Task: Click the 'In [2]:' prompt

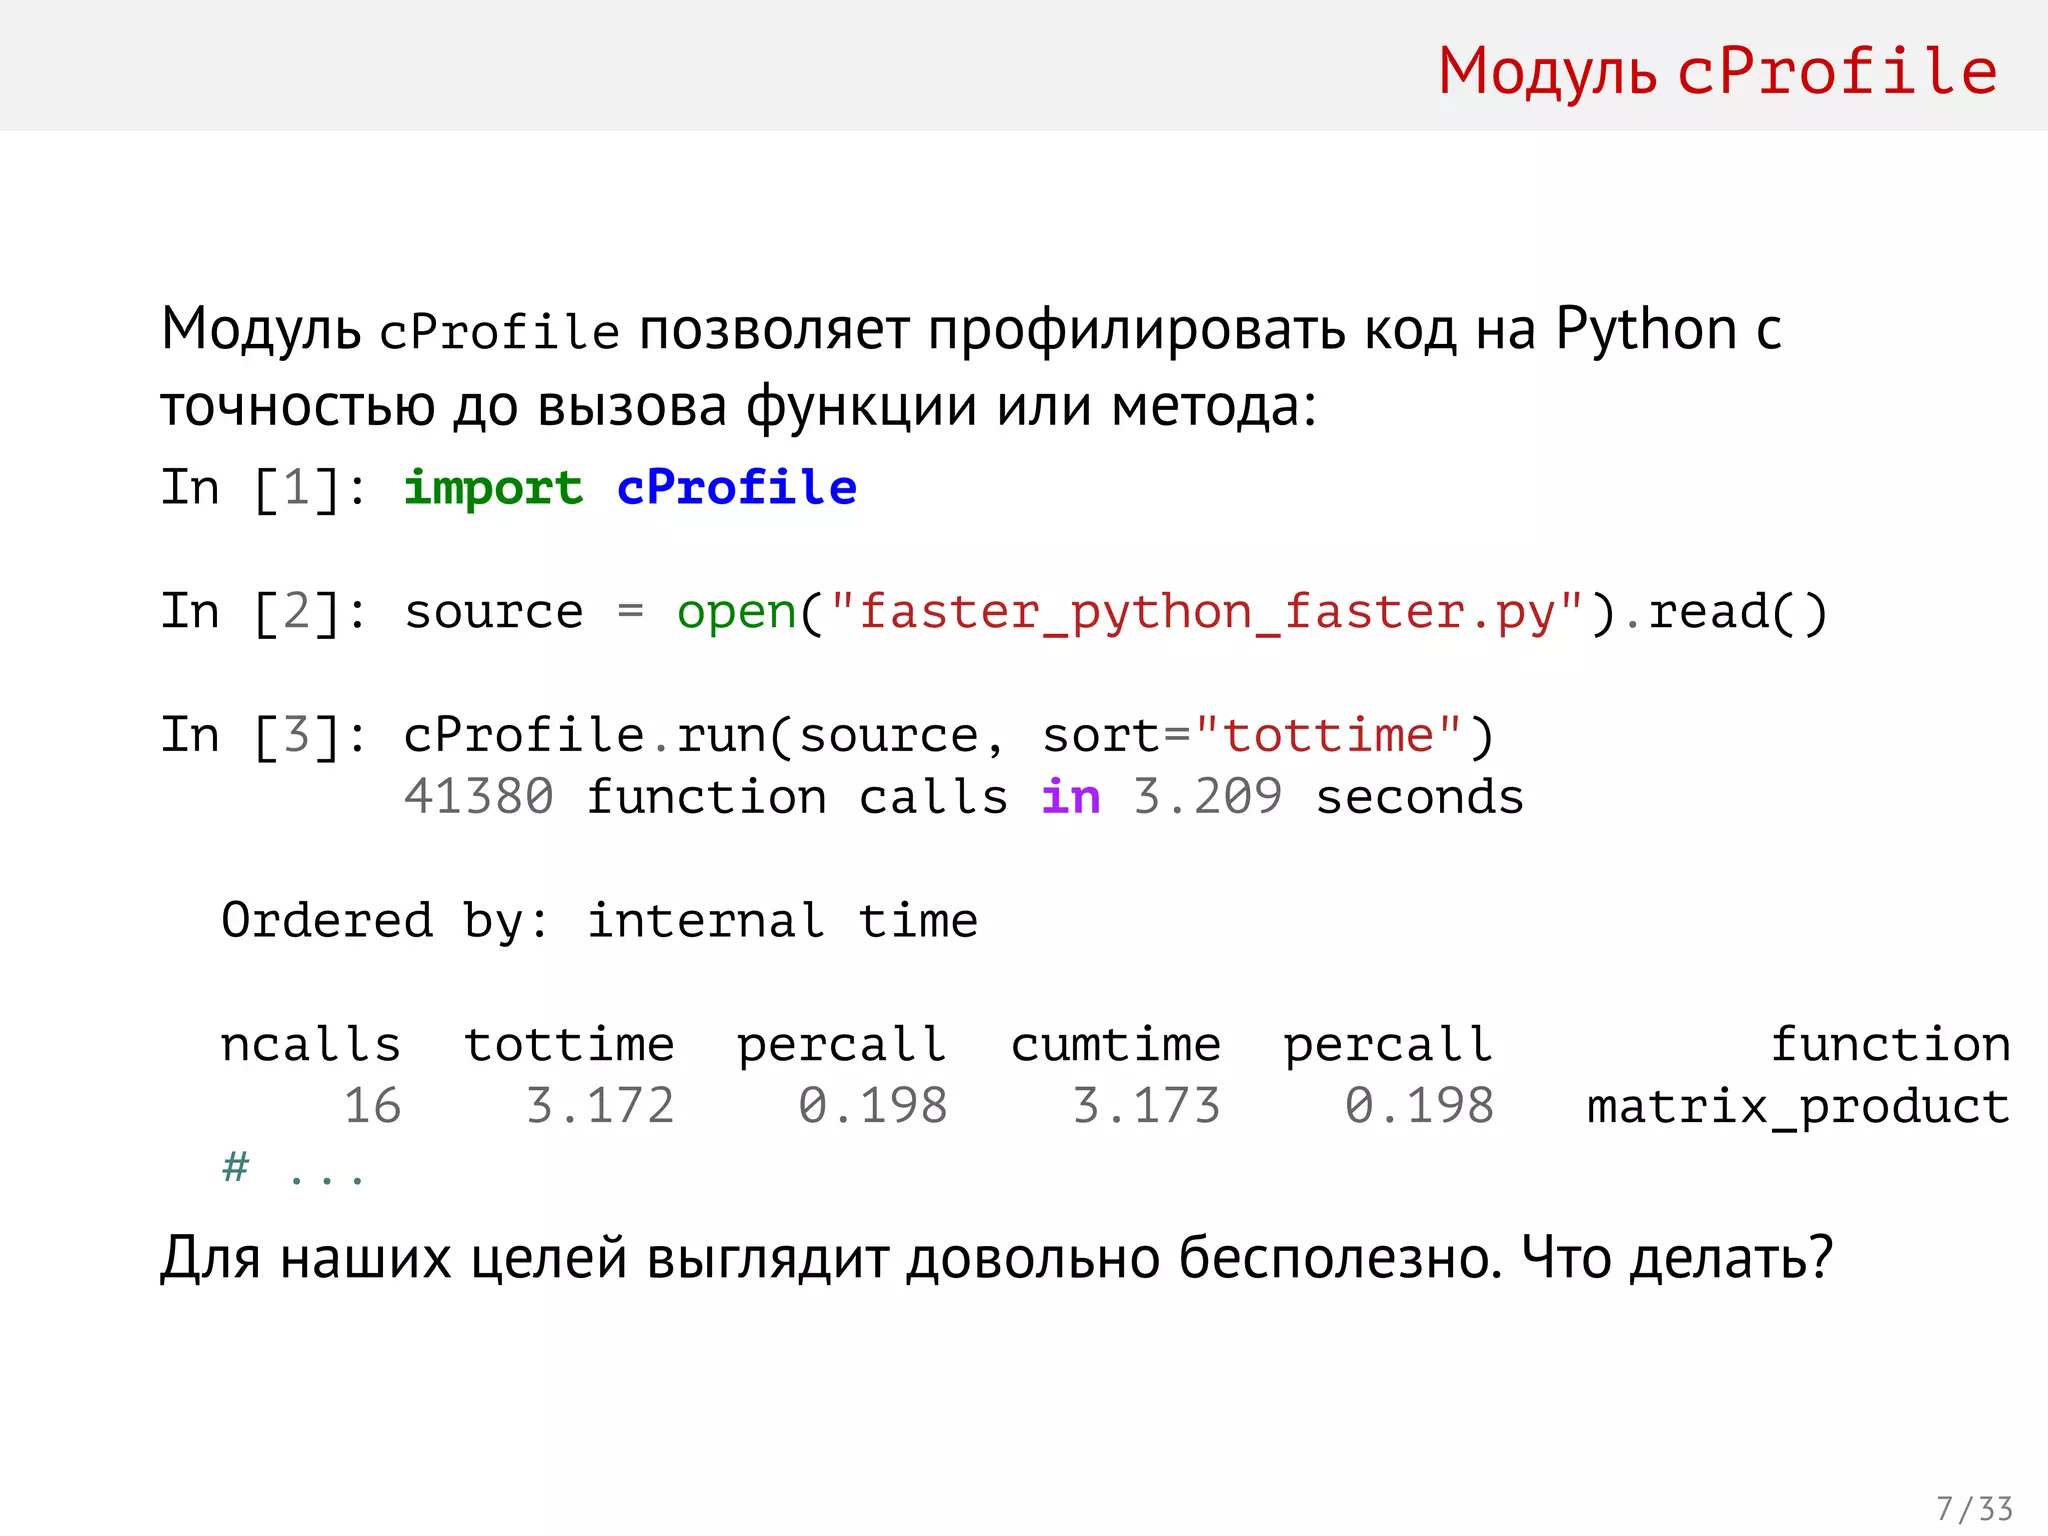Action: (264, 612)
